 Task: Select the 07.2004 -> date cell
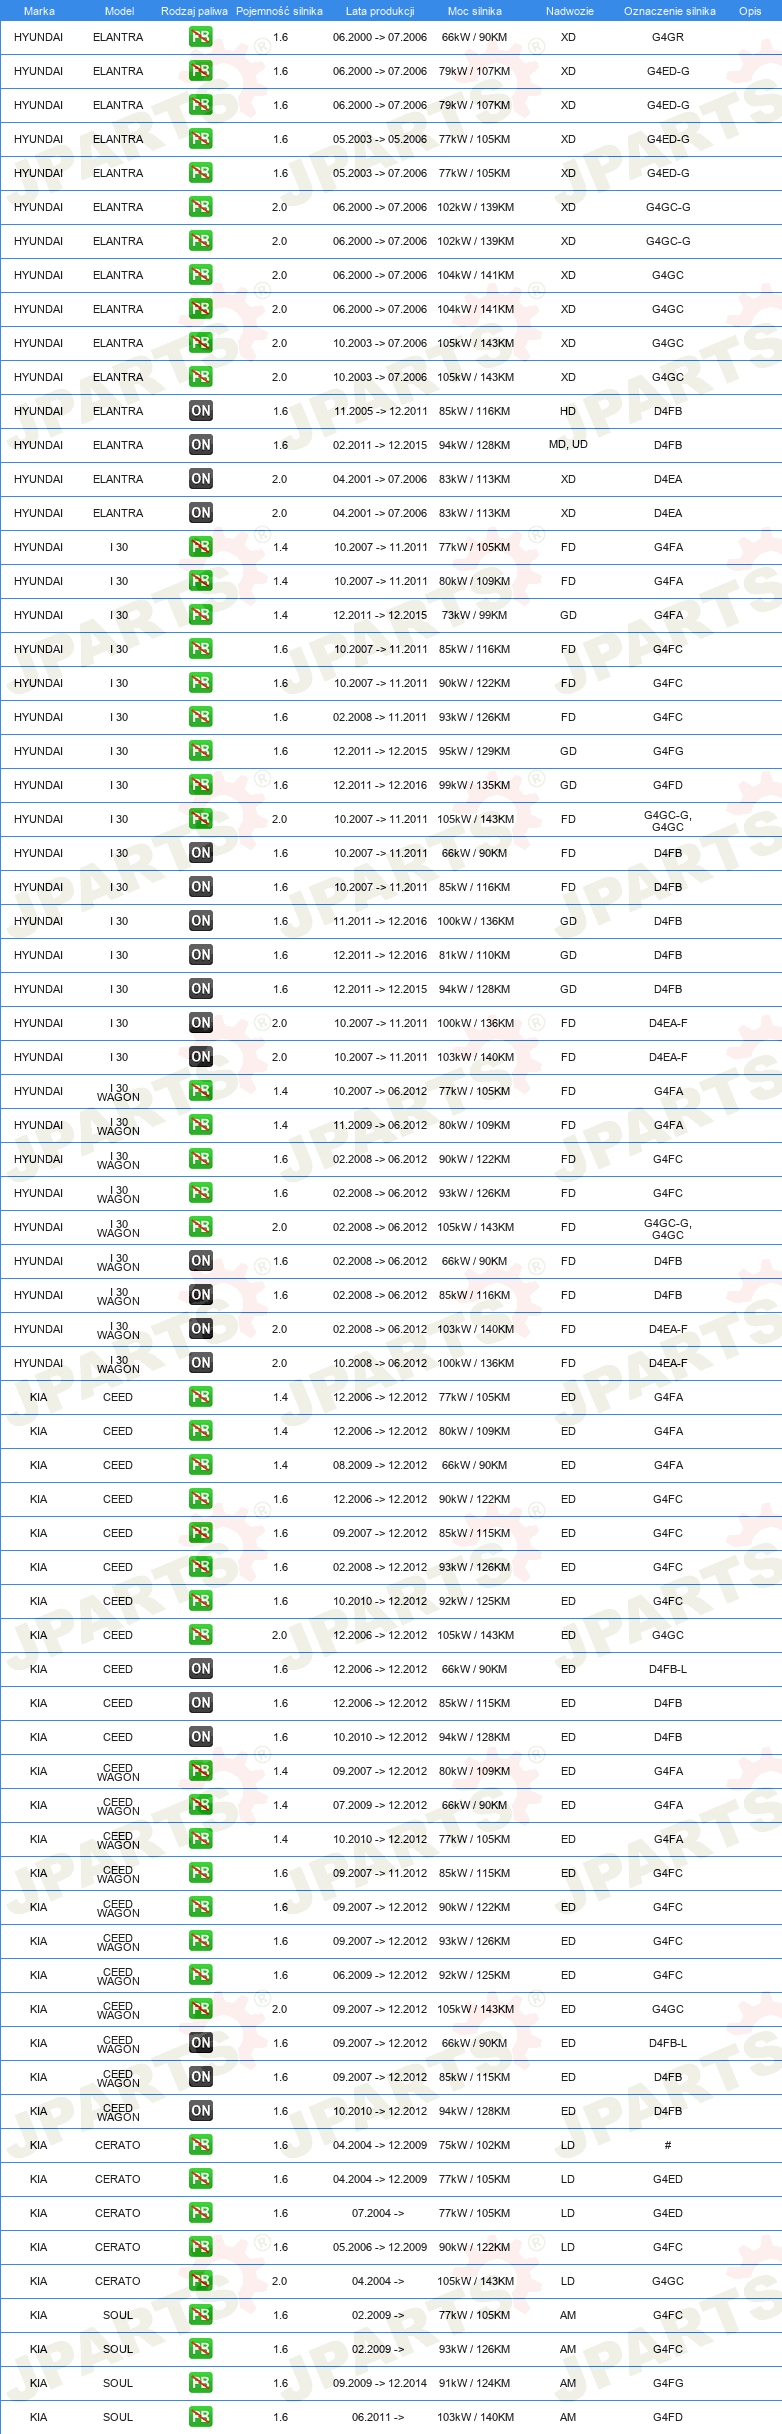(378, 2213)
